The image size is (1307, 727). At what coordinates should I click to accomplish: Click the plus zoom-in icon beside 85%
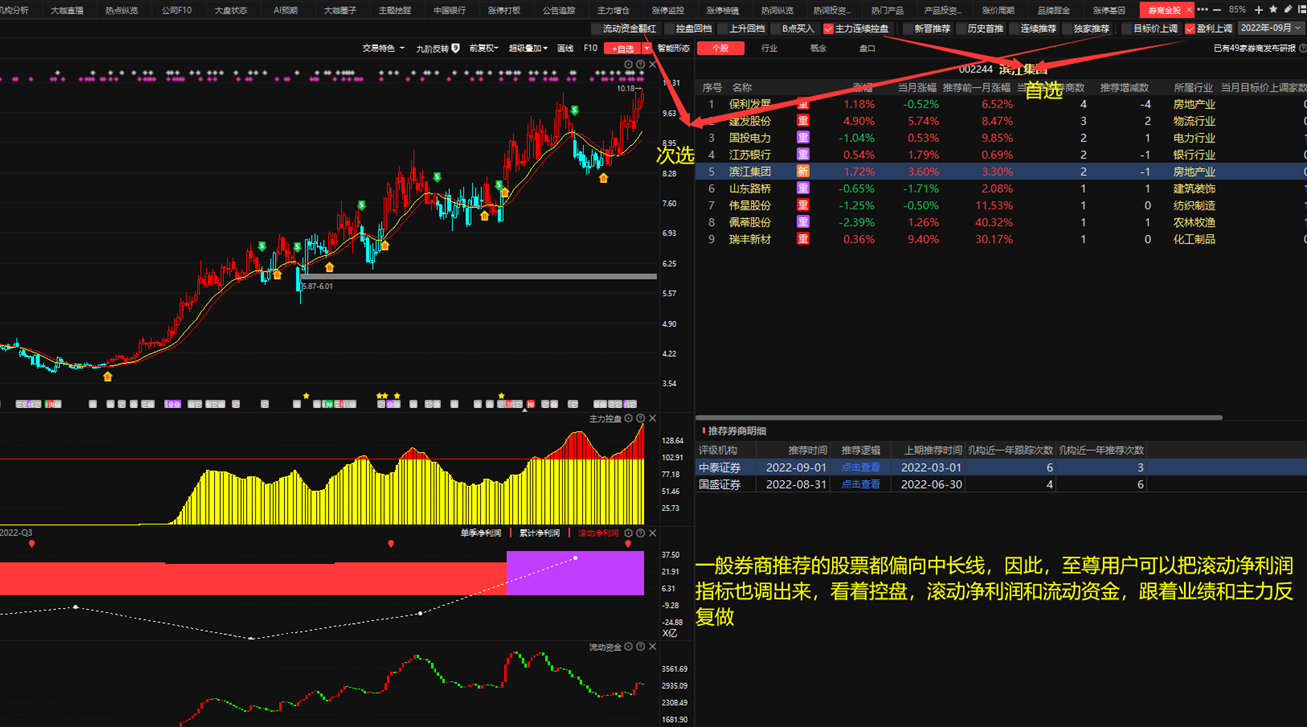coord(1258,10)
